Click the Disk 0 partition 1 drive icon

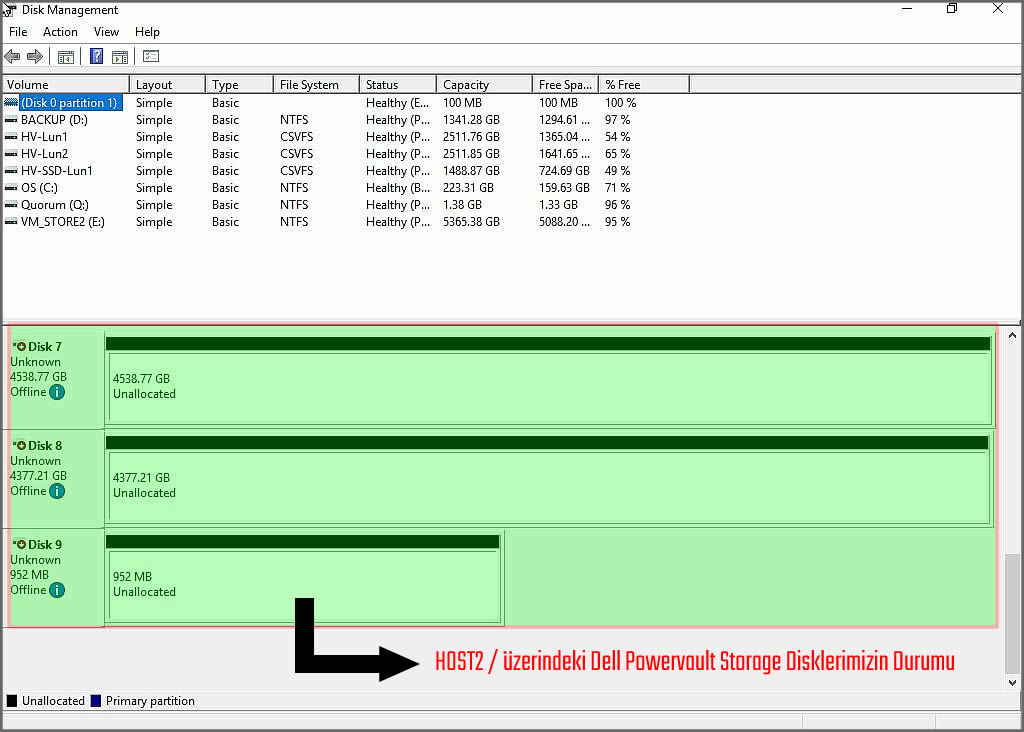(x=11, y=103)
